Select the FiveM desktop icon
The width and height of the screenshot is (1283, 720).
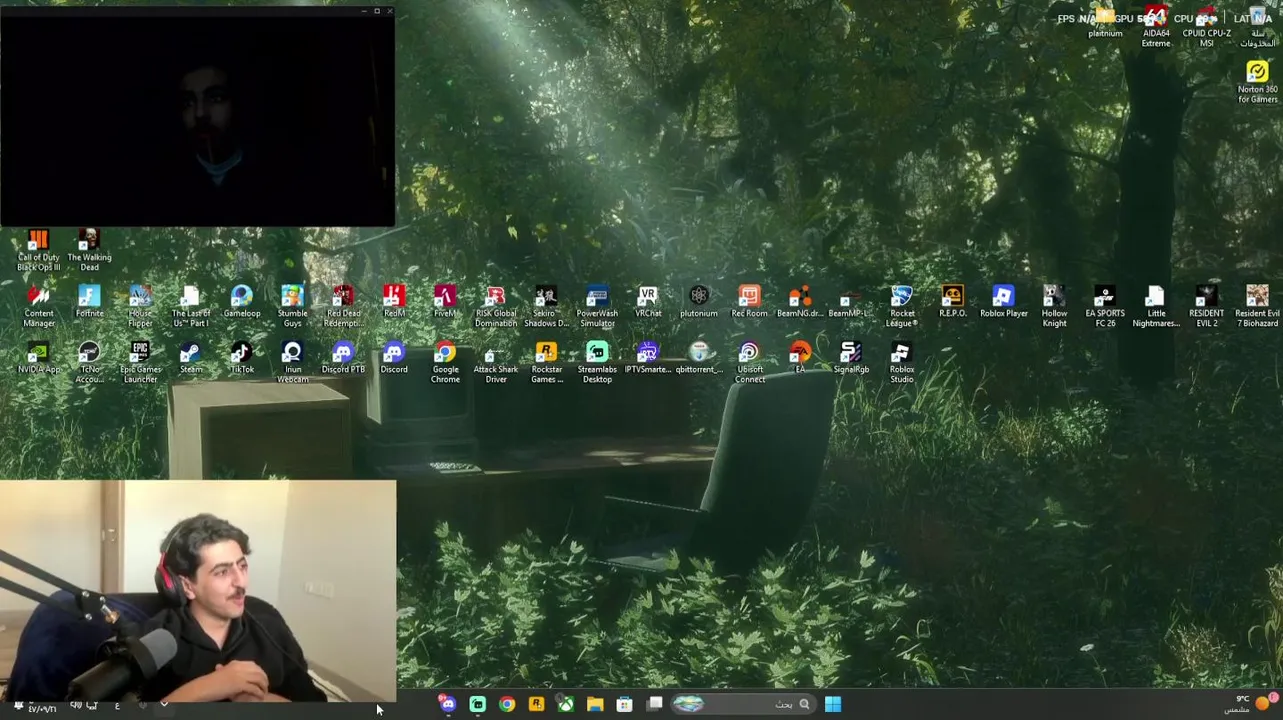[x=445, y=302]
